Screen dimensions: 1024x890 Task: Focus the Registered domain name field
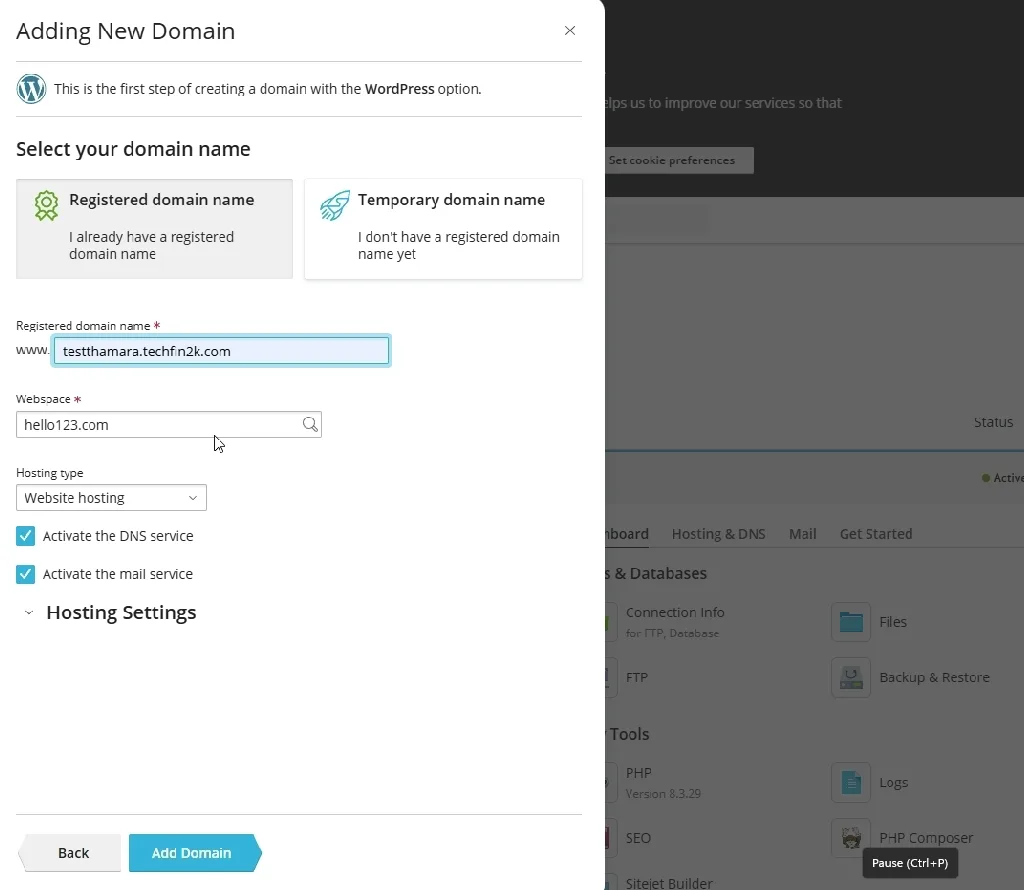(221, 351)
